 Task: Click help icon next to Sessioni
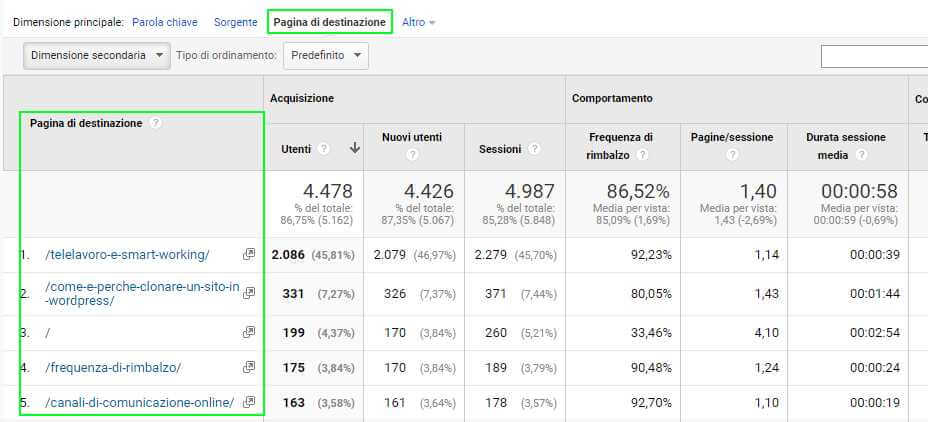[535, 149]
